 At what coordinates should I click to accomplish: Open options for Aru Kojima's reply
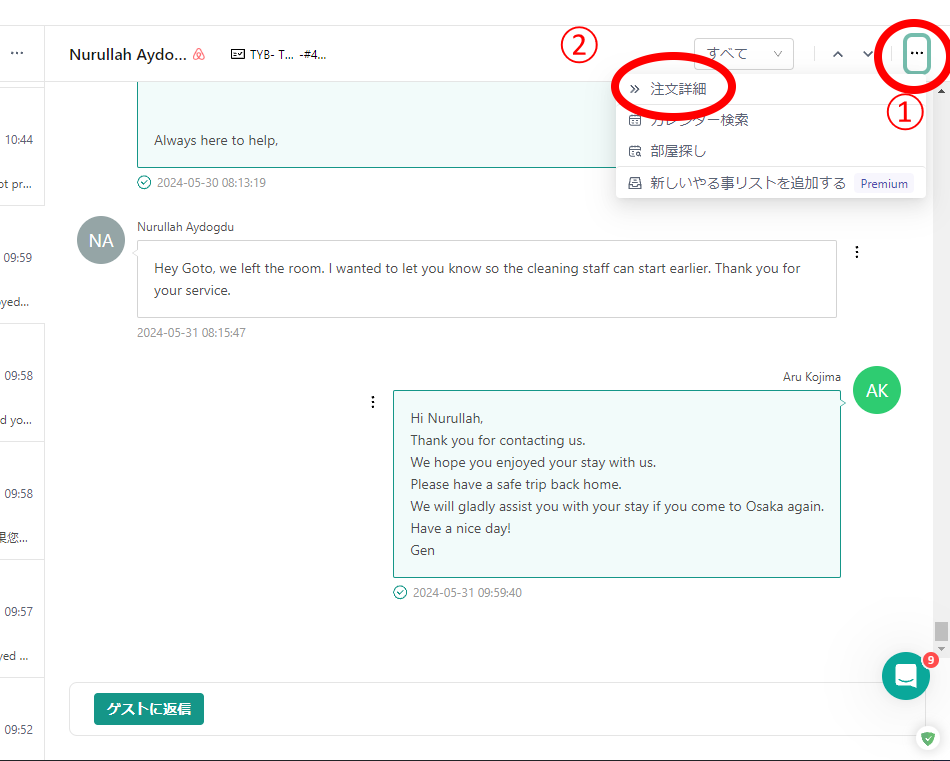click(x=373, y=402)
